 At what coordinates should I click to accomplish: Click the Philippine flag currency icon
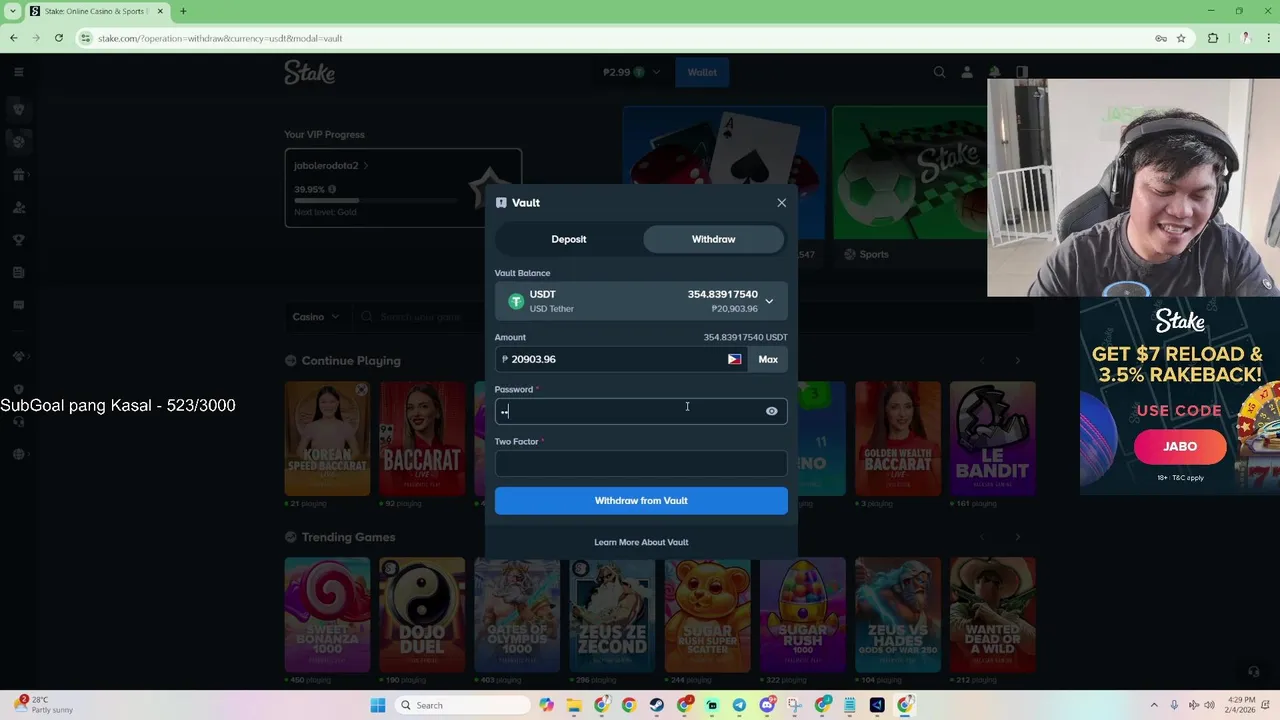(735, 359)
